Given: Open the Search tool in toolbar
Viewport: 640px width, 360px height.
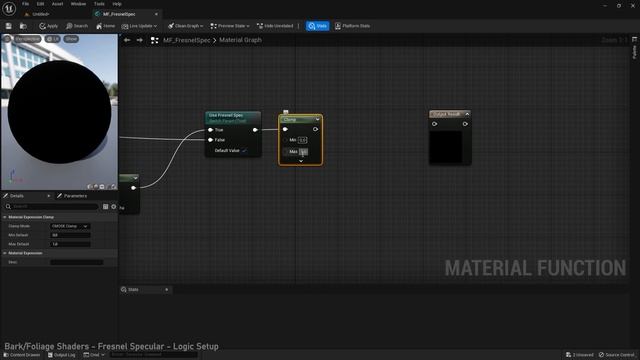Looking at the screenshot, I should [77, 26].
